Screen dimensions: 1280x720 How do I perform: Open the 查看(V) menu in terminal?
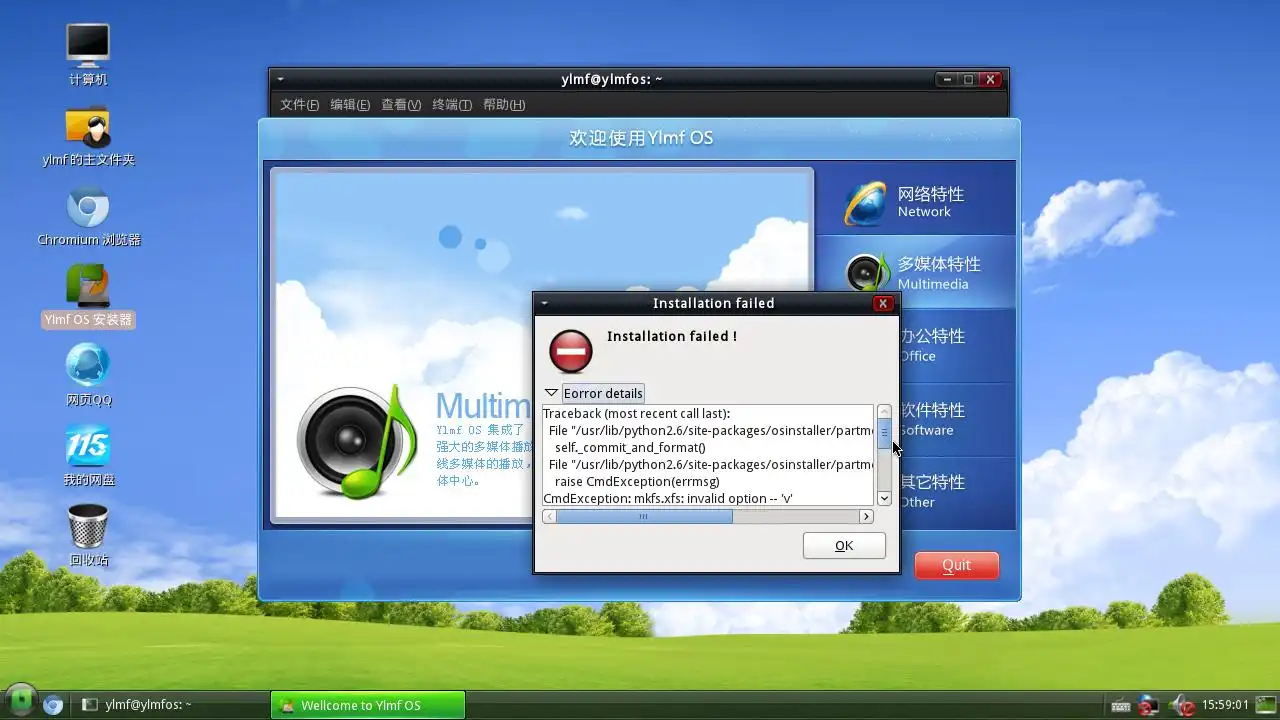[x=401, y=105]
